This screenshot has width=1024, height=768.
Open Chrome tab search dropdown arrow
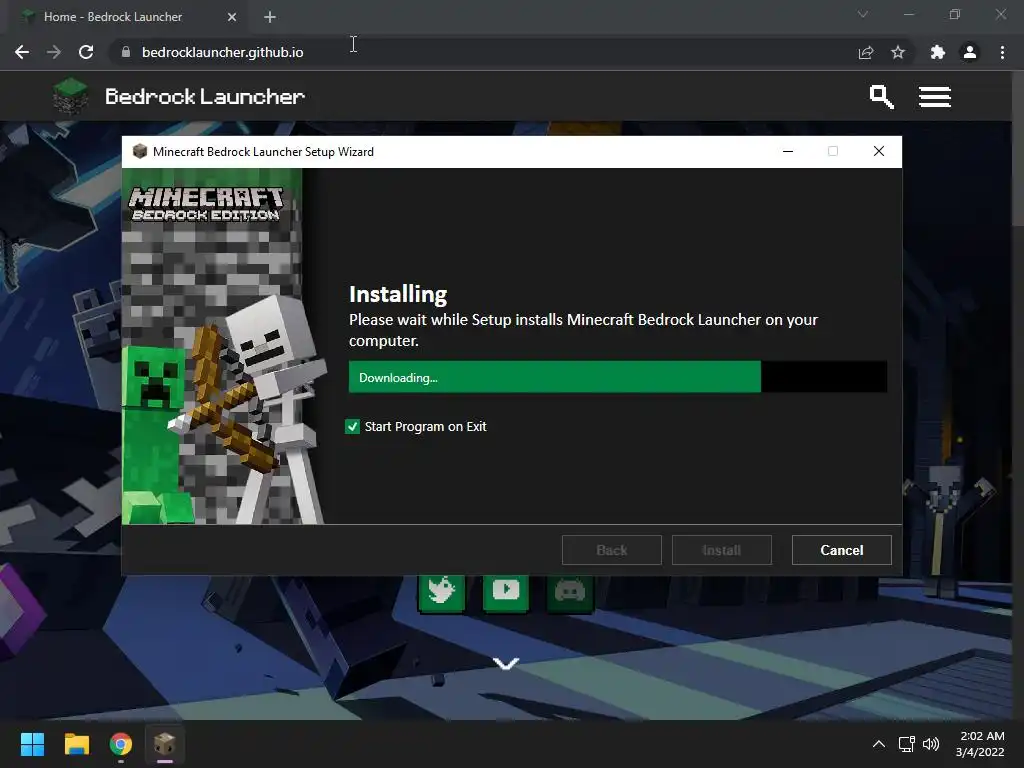863,14
